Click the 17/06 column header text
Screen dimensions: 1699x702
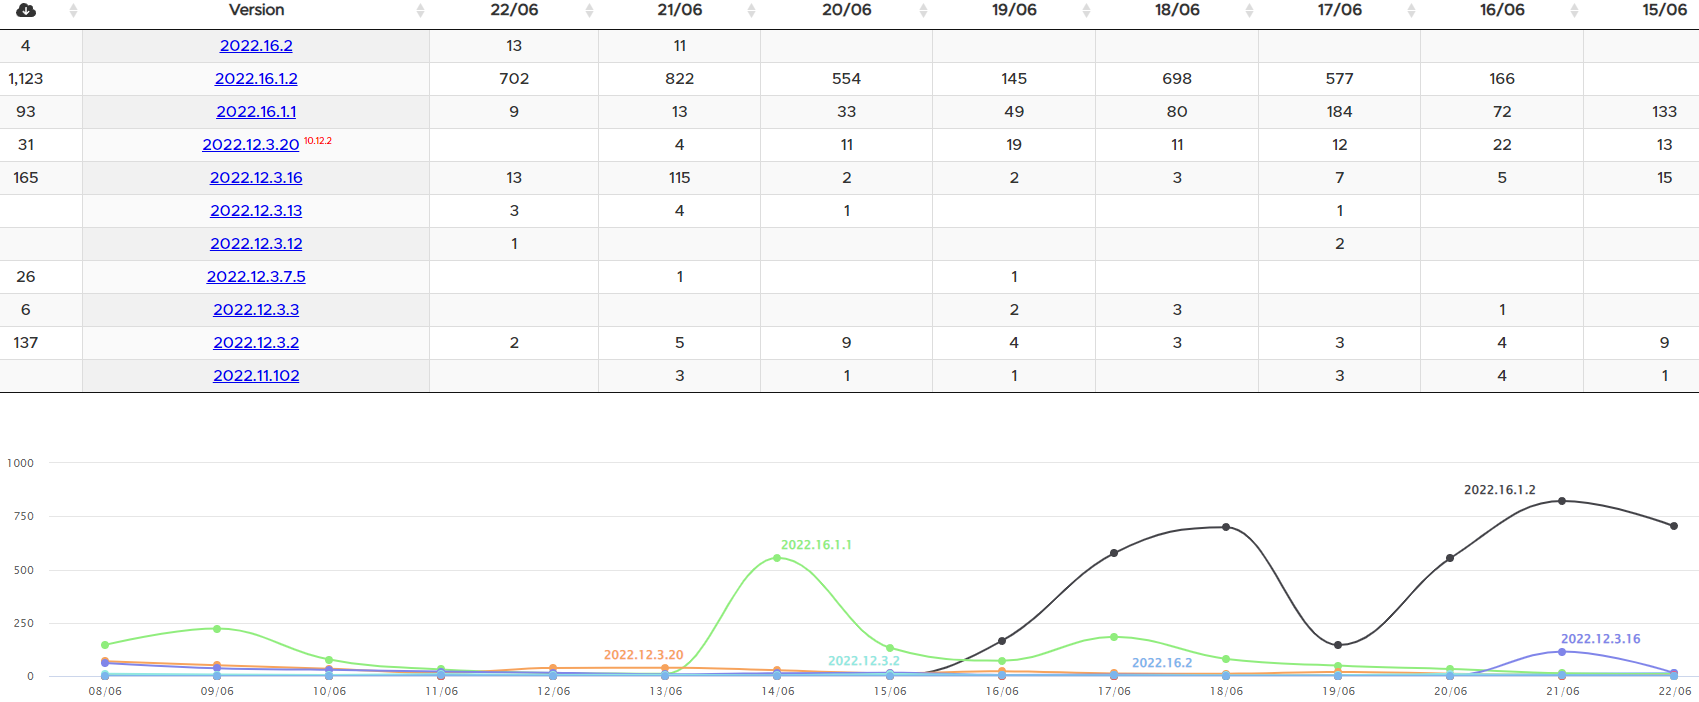(1340, 10)
